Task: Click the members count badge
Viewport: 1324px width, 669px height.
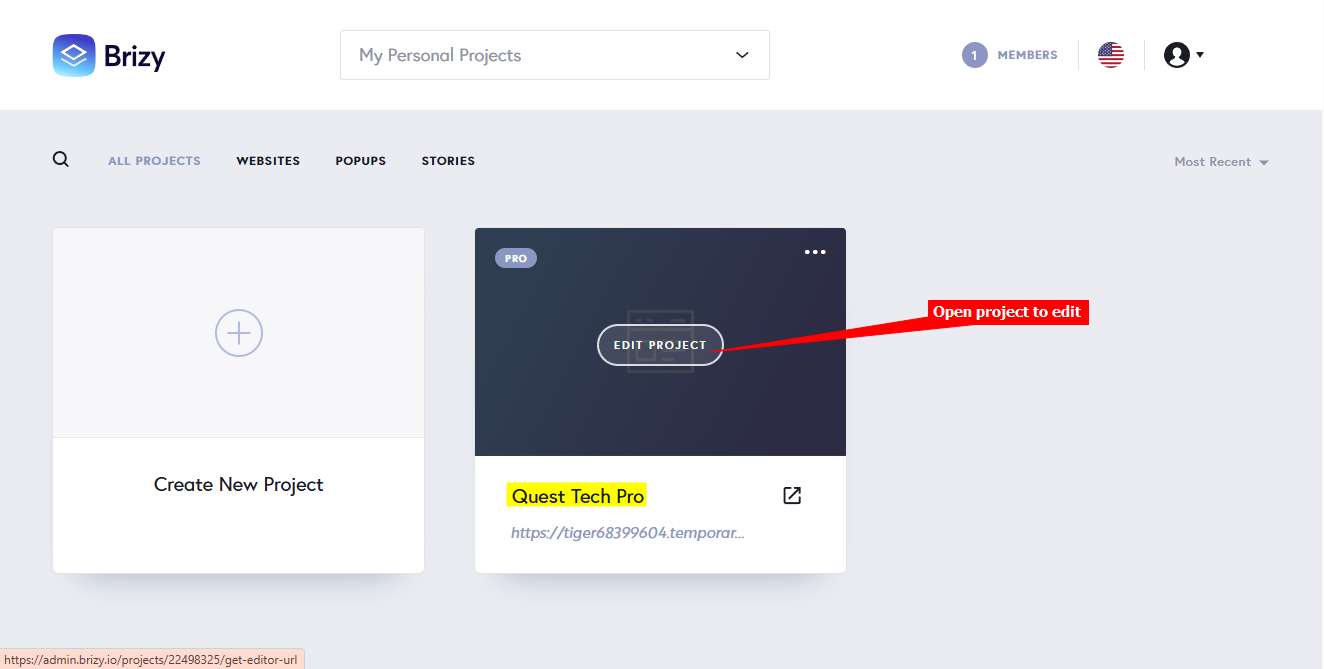Action: tap(974, 55)
